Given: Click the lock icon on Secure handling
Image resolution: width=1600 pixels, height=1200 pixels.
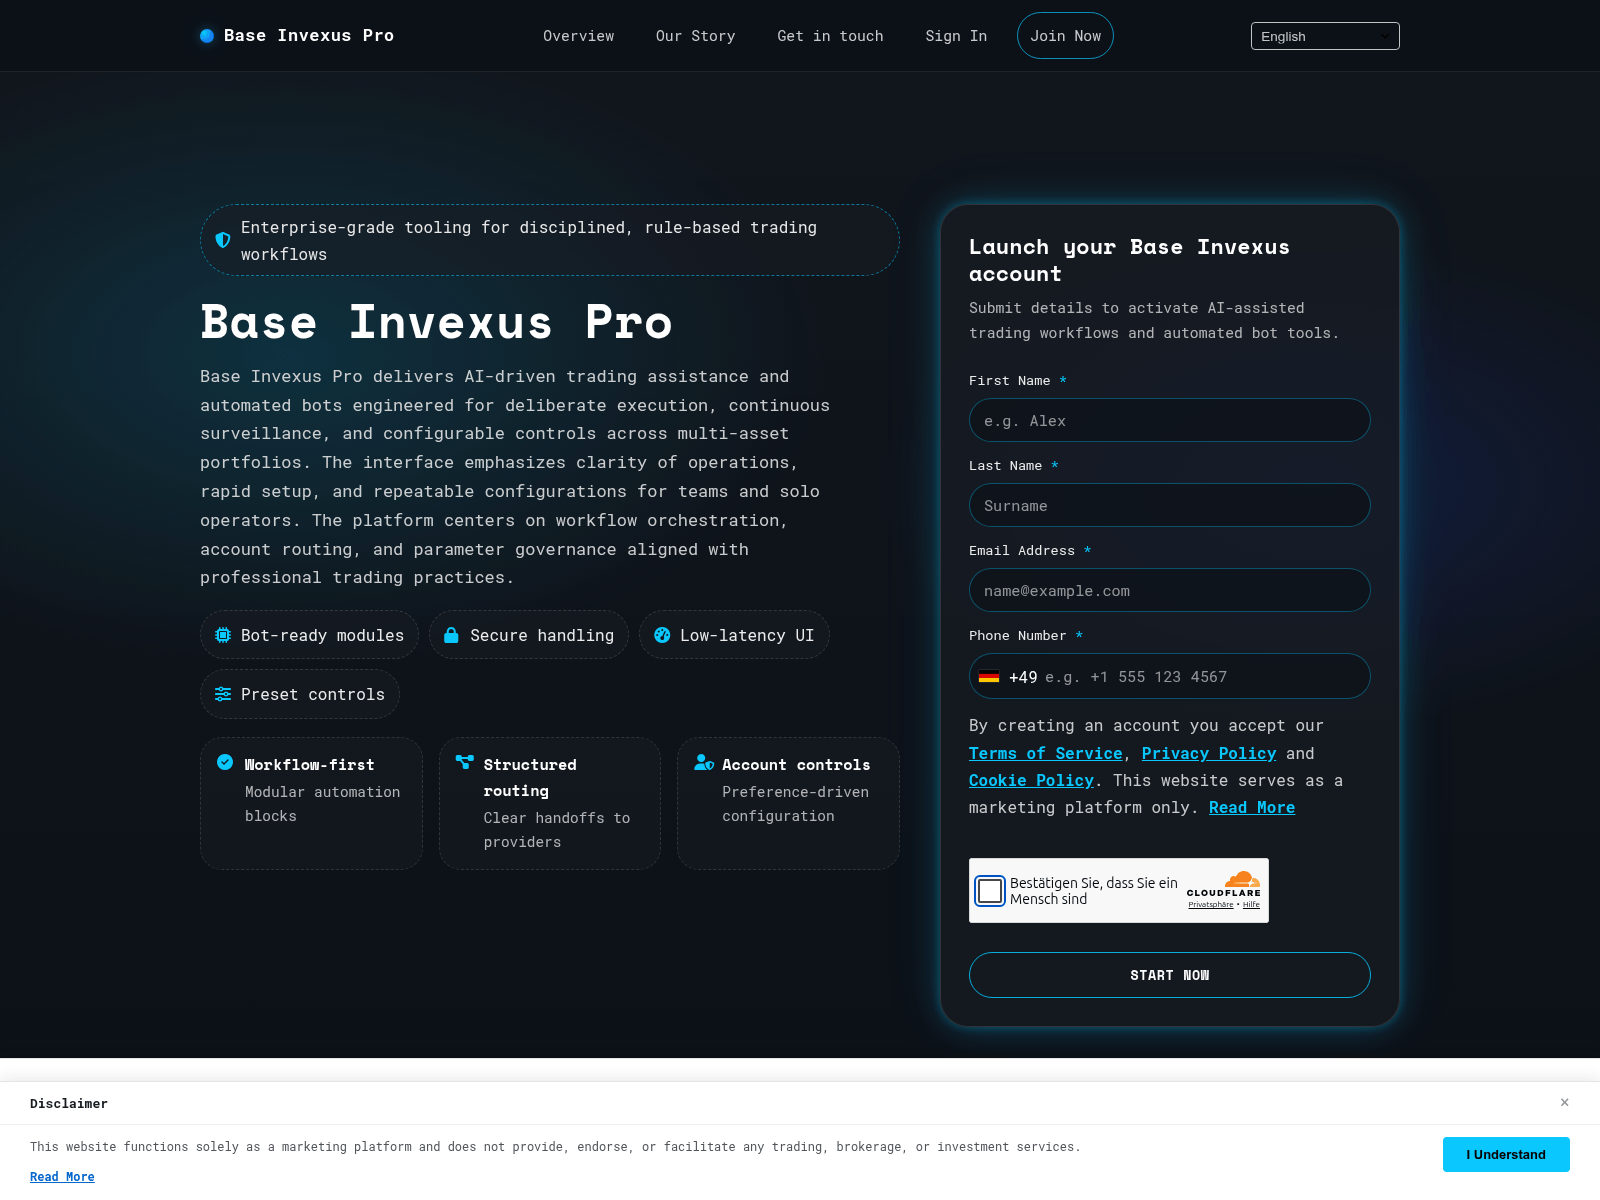Looking at the screenshot, I should (451, 635).
